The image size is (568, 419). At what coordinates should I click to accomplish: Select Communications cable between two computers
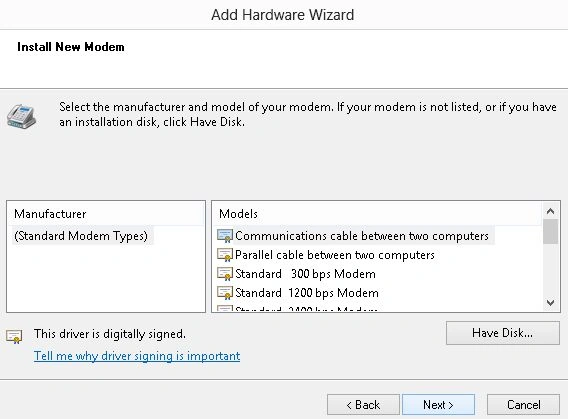362,236
